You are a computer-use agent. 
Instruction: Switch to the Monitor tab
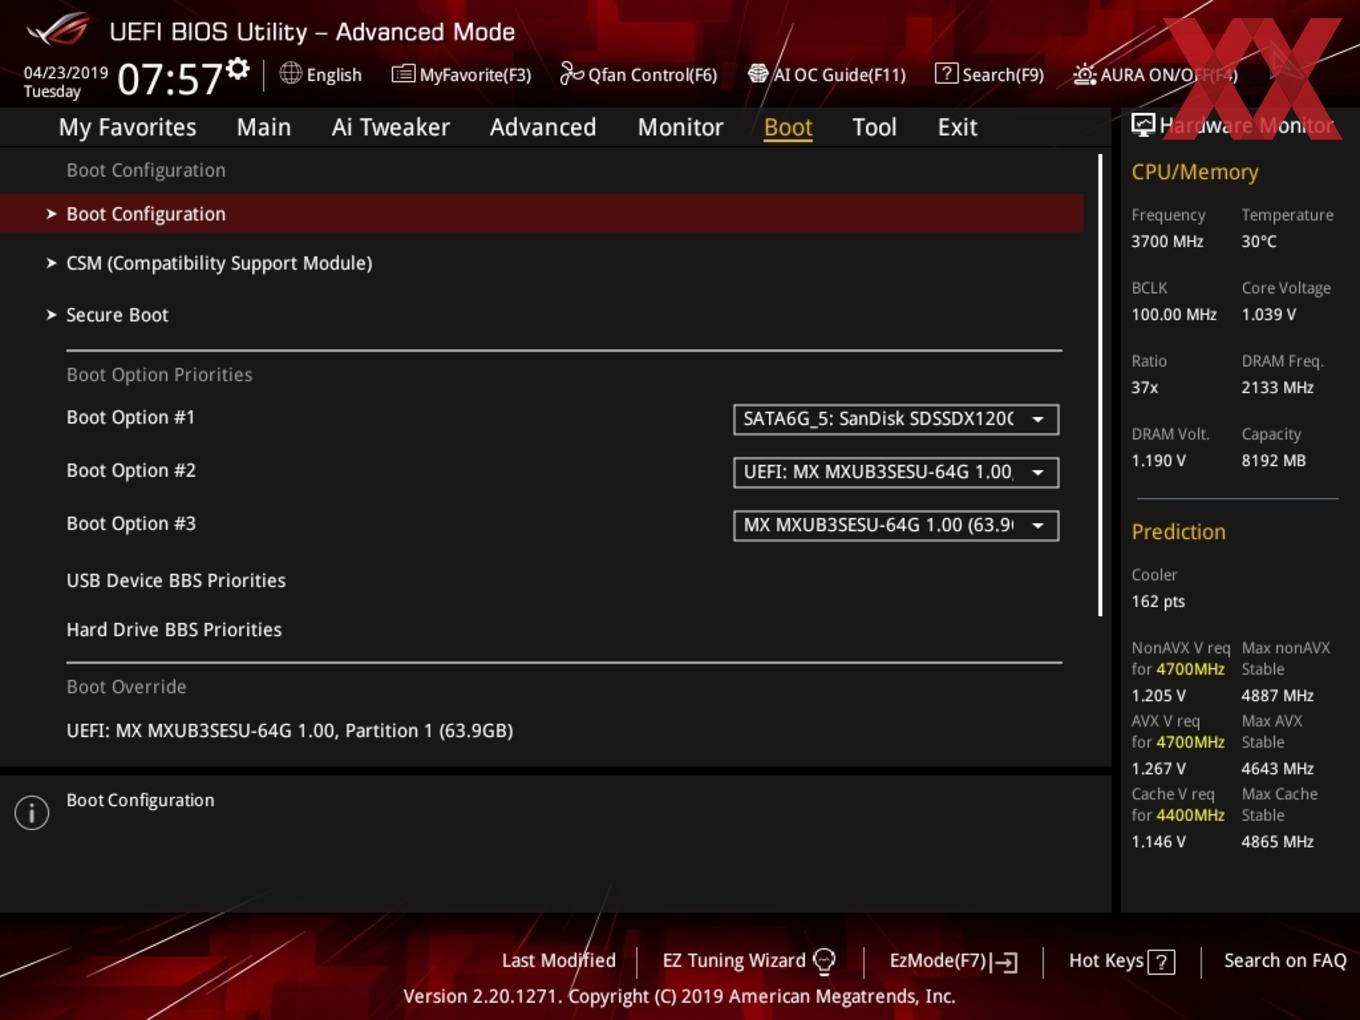point(681,127)
